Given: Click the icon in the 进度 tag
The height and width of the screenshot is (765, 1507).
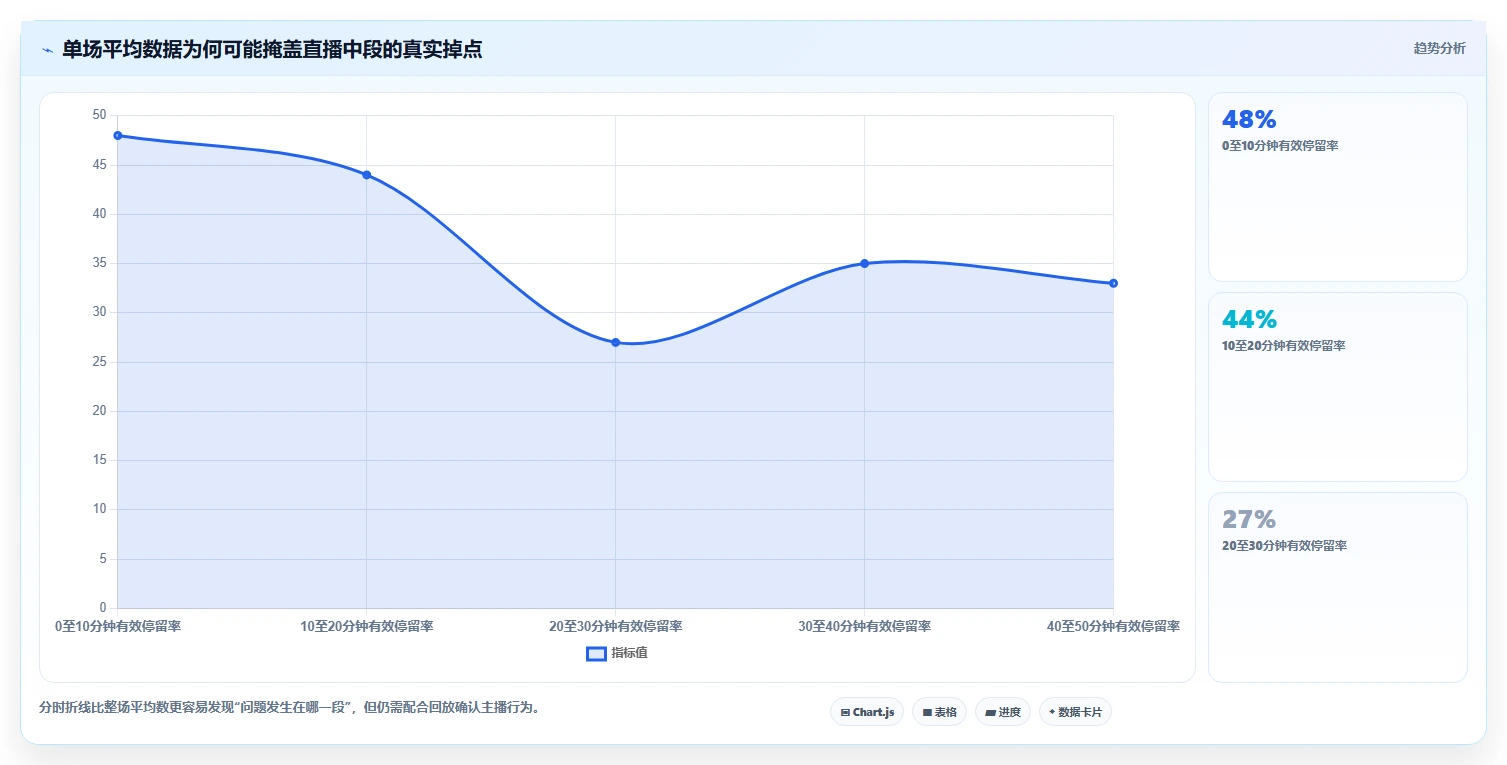Looking at the screenshot, I should coord(990,713).
